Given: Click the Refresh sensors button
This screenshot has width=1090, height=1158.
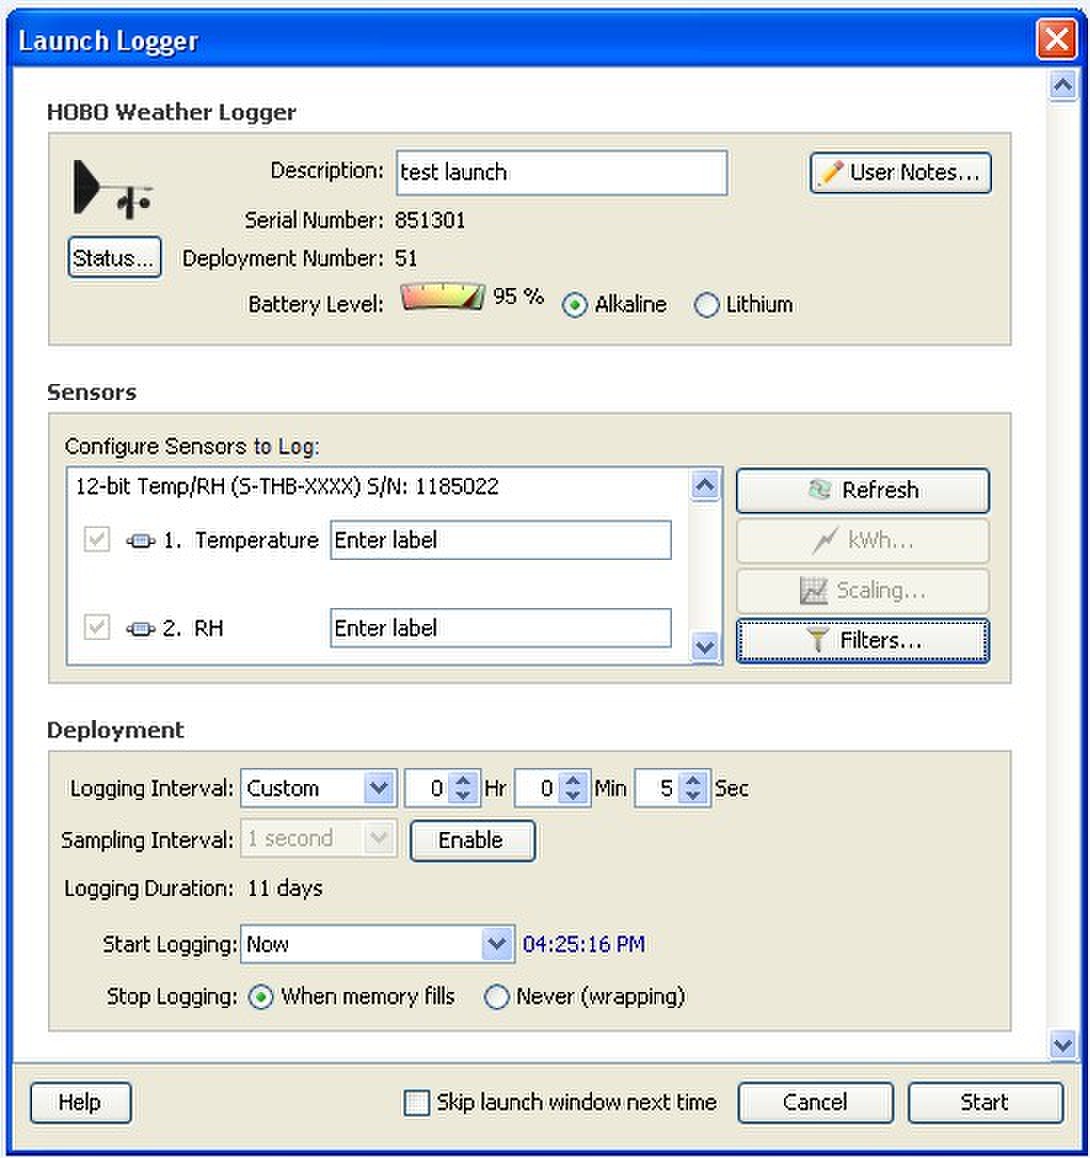Looking at the screenshot, I should 862,490.
